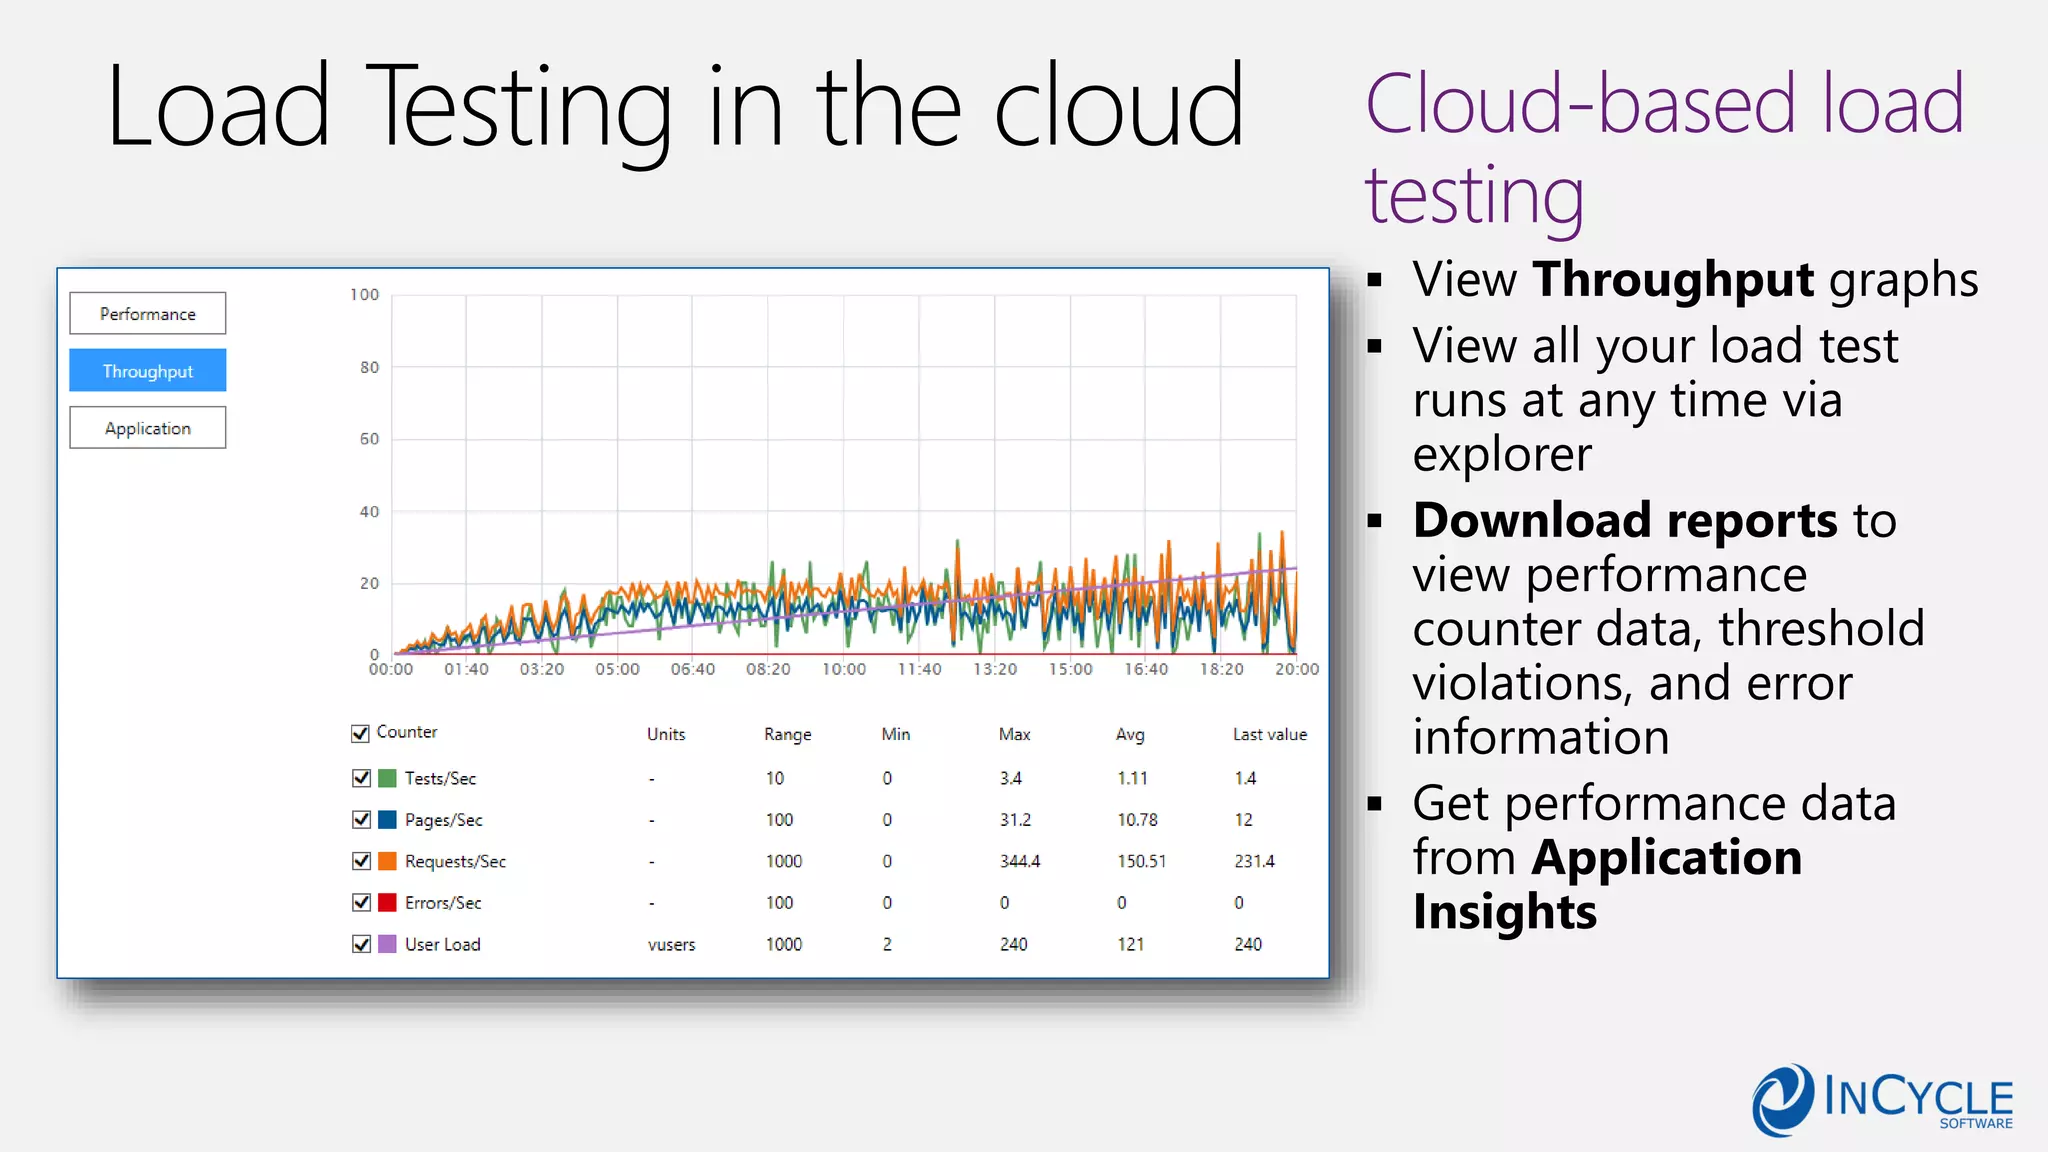Click the 20:00 time axis label

tap(1297, 669)
